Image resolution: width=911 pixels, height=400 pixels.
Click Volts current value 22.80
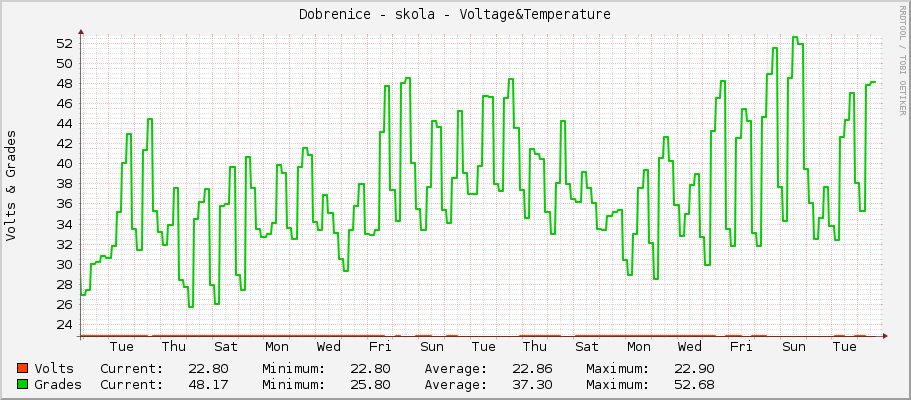209,369
